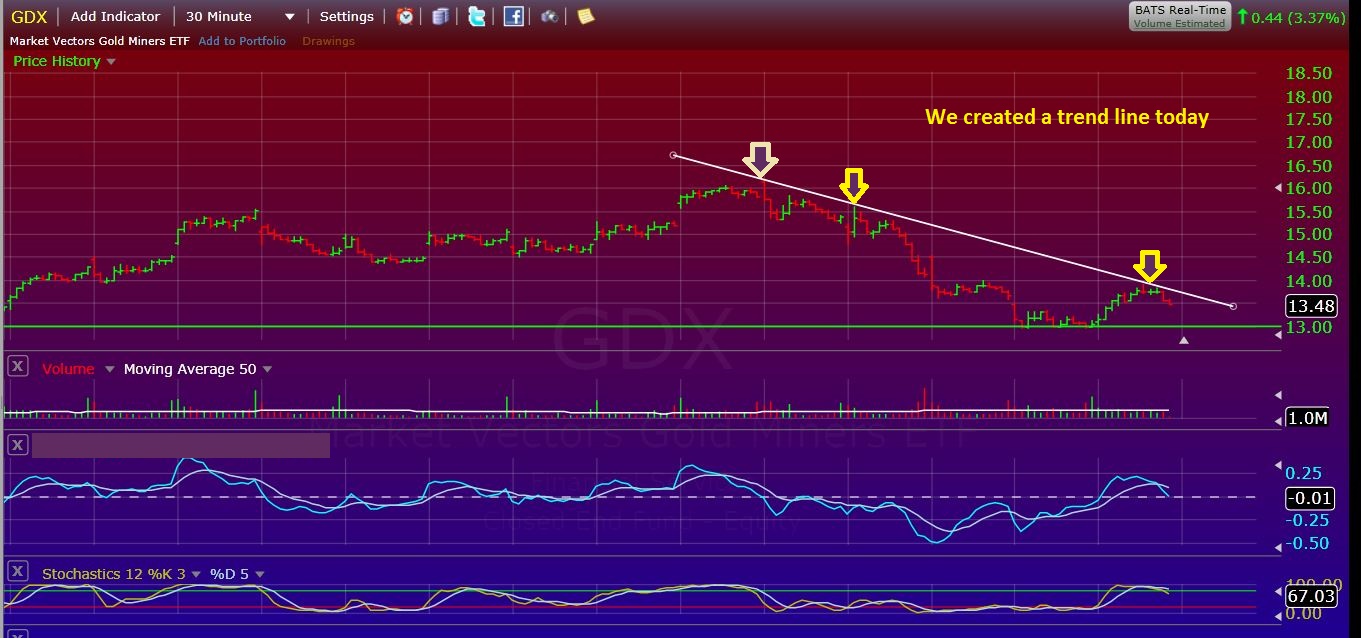This screenshot has height=638, width=1361.
Task: Open the 30 Minute timeframe dropdown
Action: click(290, 17)
